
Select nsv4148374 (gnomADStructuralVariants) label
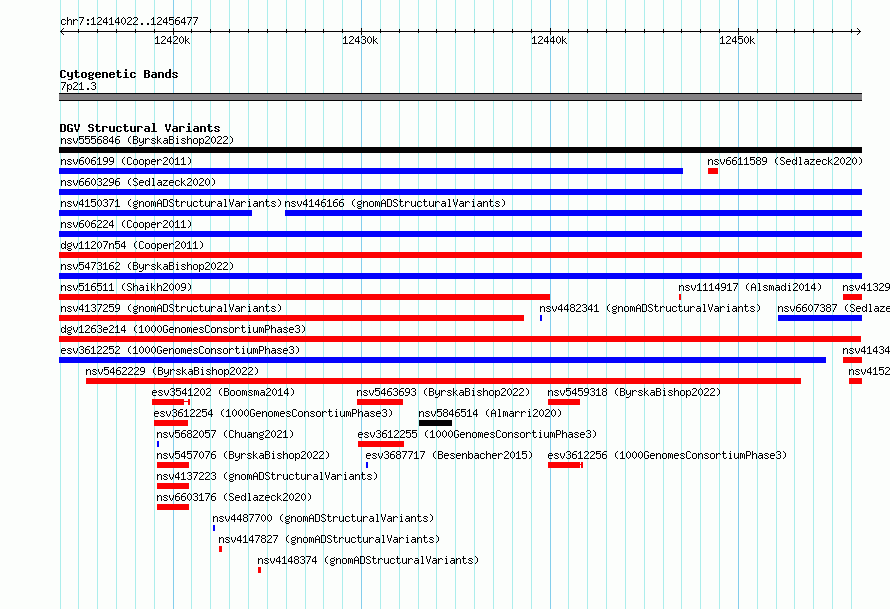pyautogui.click(x=368, y=560)
